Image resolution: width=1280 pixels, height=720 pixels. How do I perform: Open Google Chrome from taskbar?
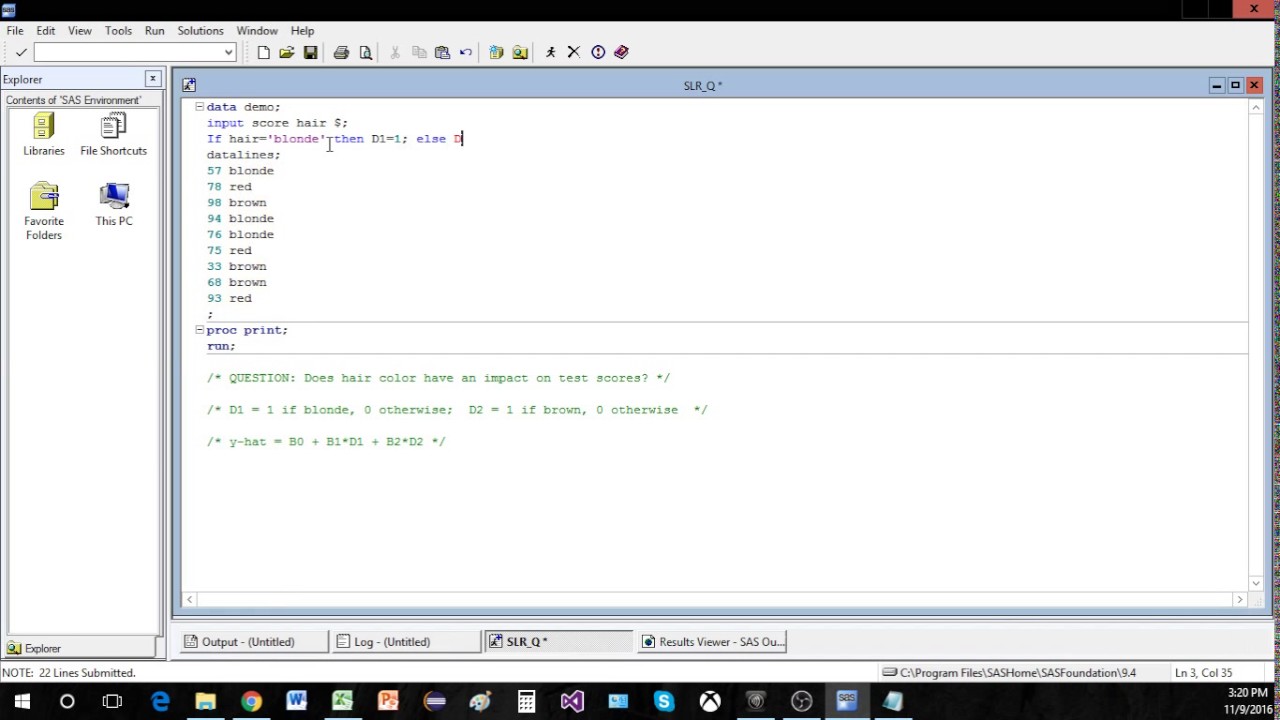click(251, 702)
